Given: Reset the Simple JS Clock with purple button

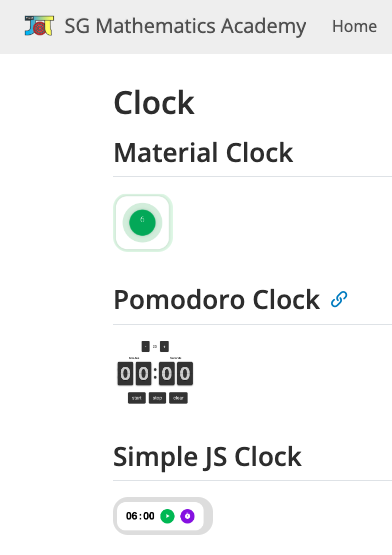Looking at the screenshot, I should tap(188, 516).
